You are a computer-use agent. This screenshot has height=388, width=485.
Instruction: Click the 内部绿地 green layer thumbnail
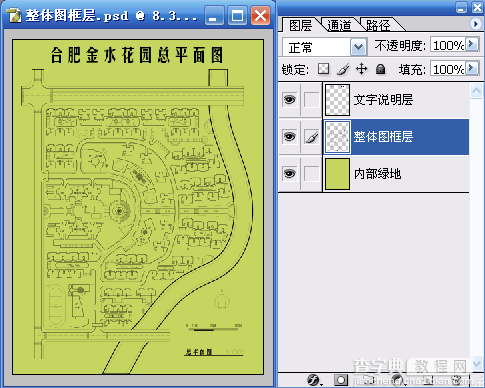(x=337, y=174)
